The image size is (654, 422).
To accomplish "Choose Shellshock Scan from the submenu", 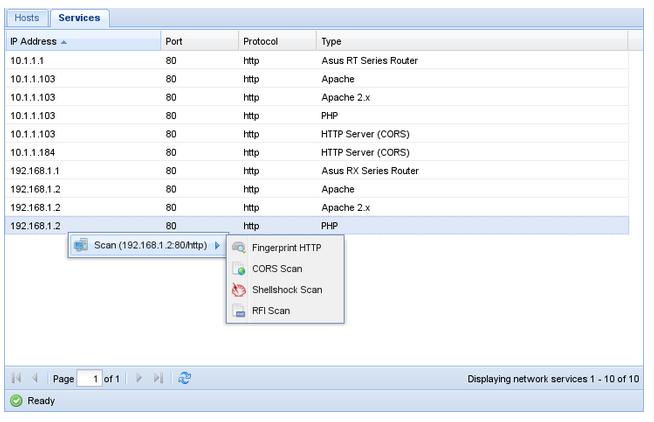I will pyautogui.click(x=285, y=290).
